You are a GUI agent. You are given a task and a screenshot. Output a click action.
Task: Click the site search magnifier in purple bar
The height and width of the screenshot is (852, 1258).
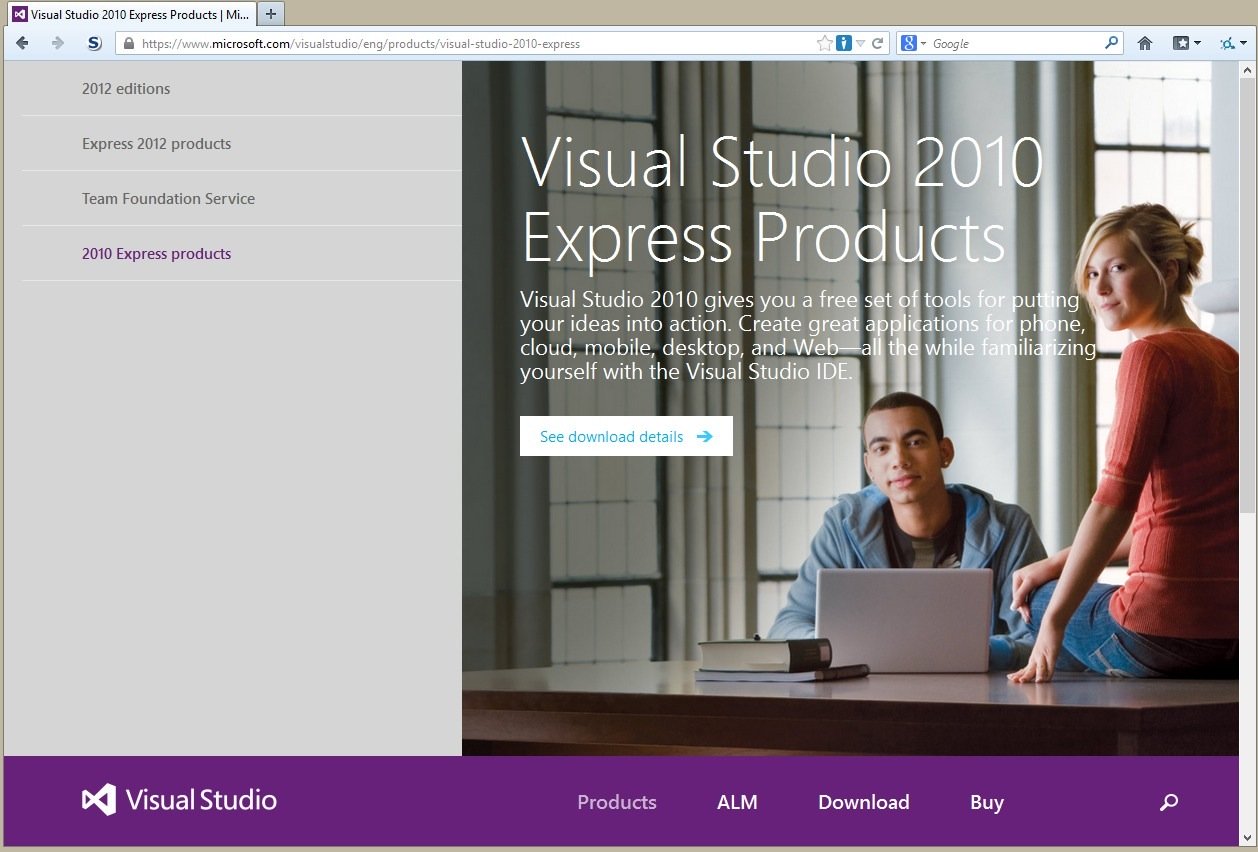point(1169,802)
